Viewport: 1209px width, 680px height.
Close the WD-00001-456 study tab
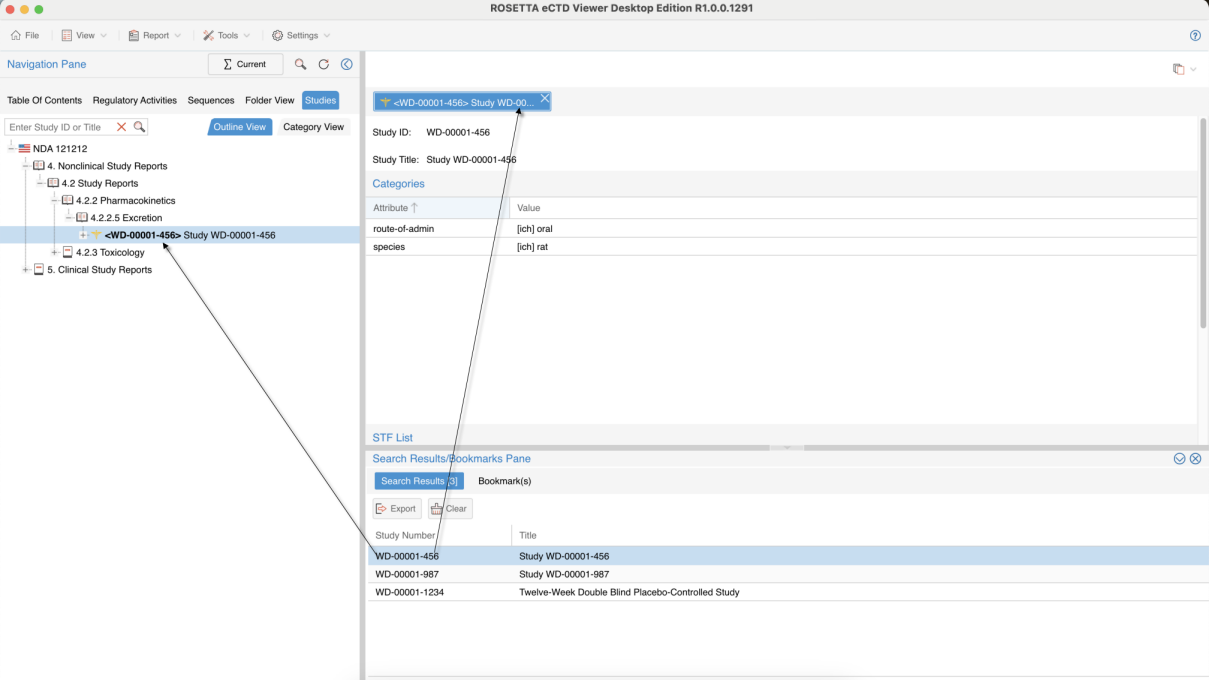(544, 98)
